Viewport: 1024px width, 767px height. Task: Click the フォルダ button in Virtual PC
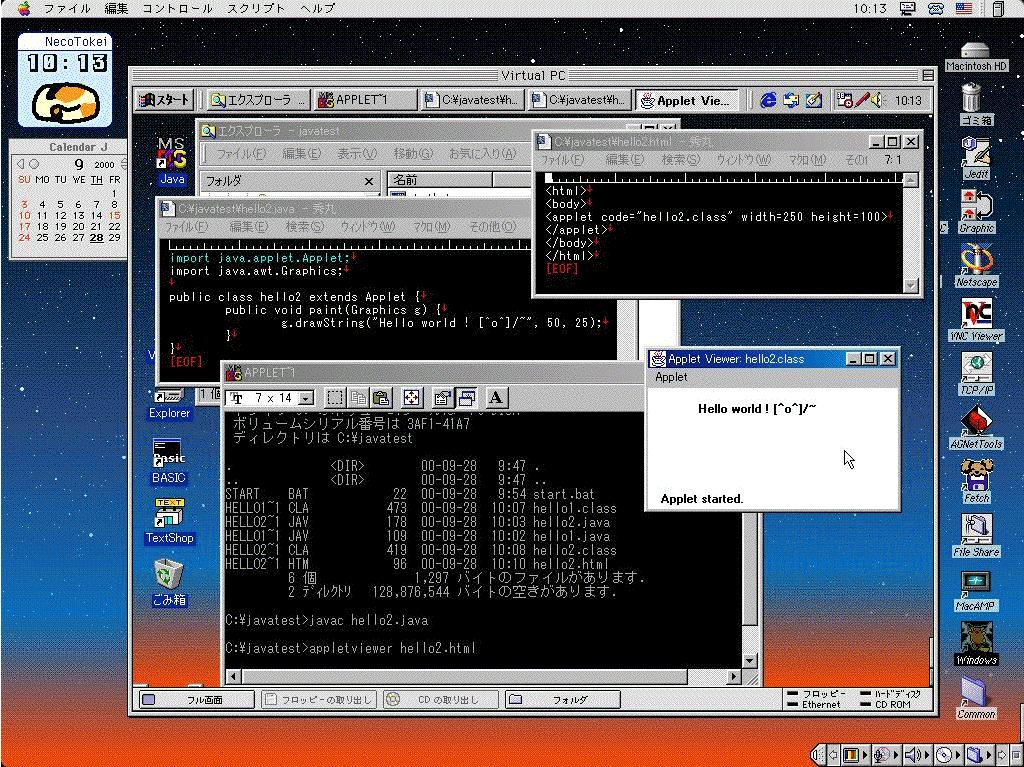click(562, 700)
